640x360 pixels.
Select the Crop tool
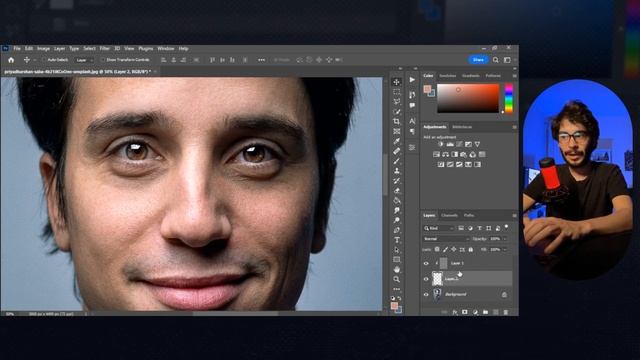click(396, 122)
